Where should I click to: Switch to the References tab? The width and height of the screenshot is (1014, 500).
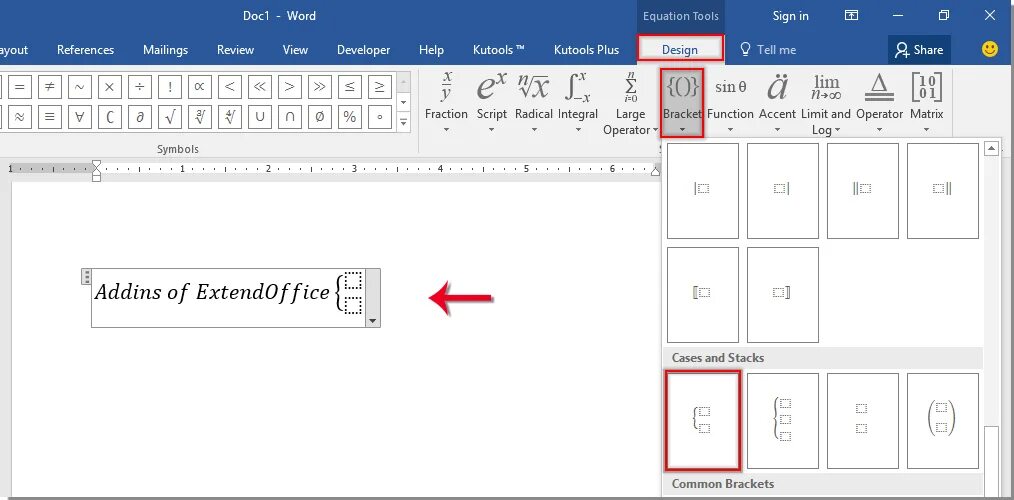pyautogui.click(x=85, y=50)
